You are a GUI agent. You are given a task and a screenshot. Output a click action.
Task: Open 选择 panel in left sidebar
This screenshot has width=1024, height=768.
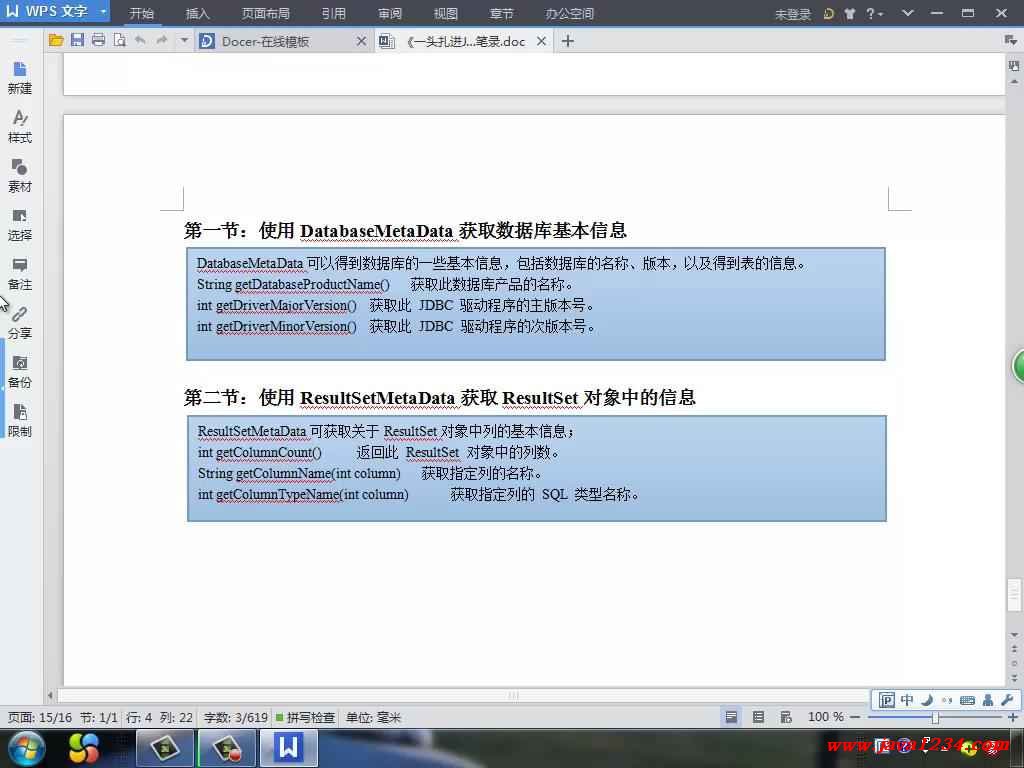click(20, 225)
